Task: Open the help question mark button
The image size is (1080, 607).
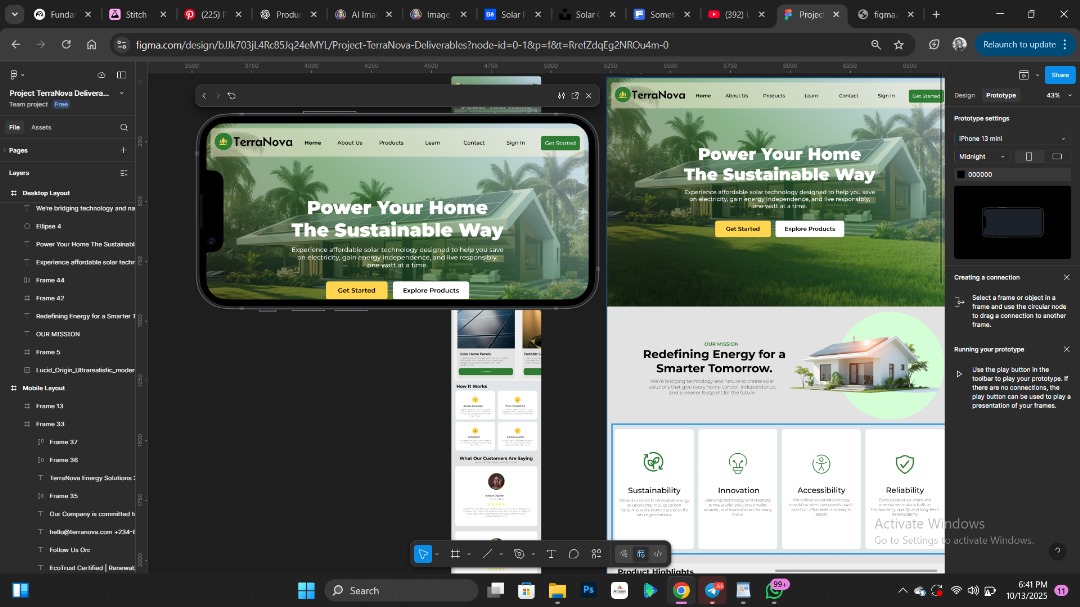Action: (x=1057, y=551)
